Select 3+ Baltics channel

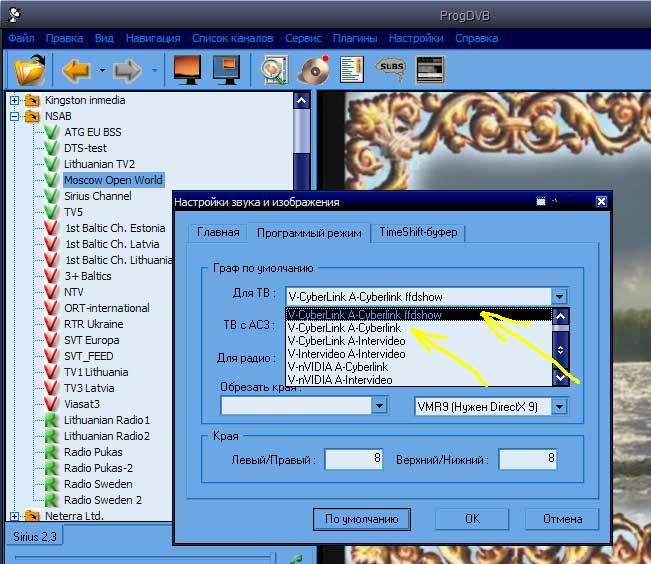coord(88,276)
